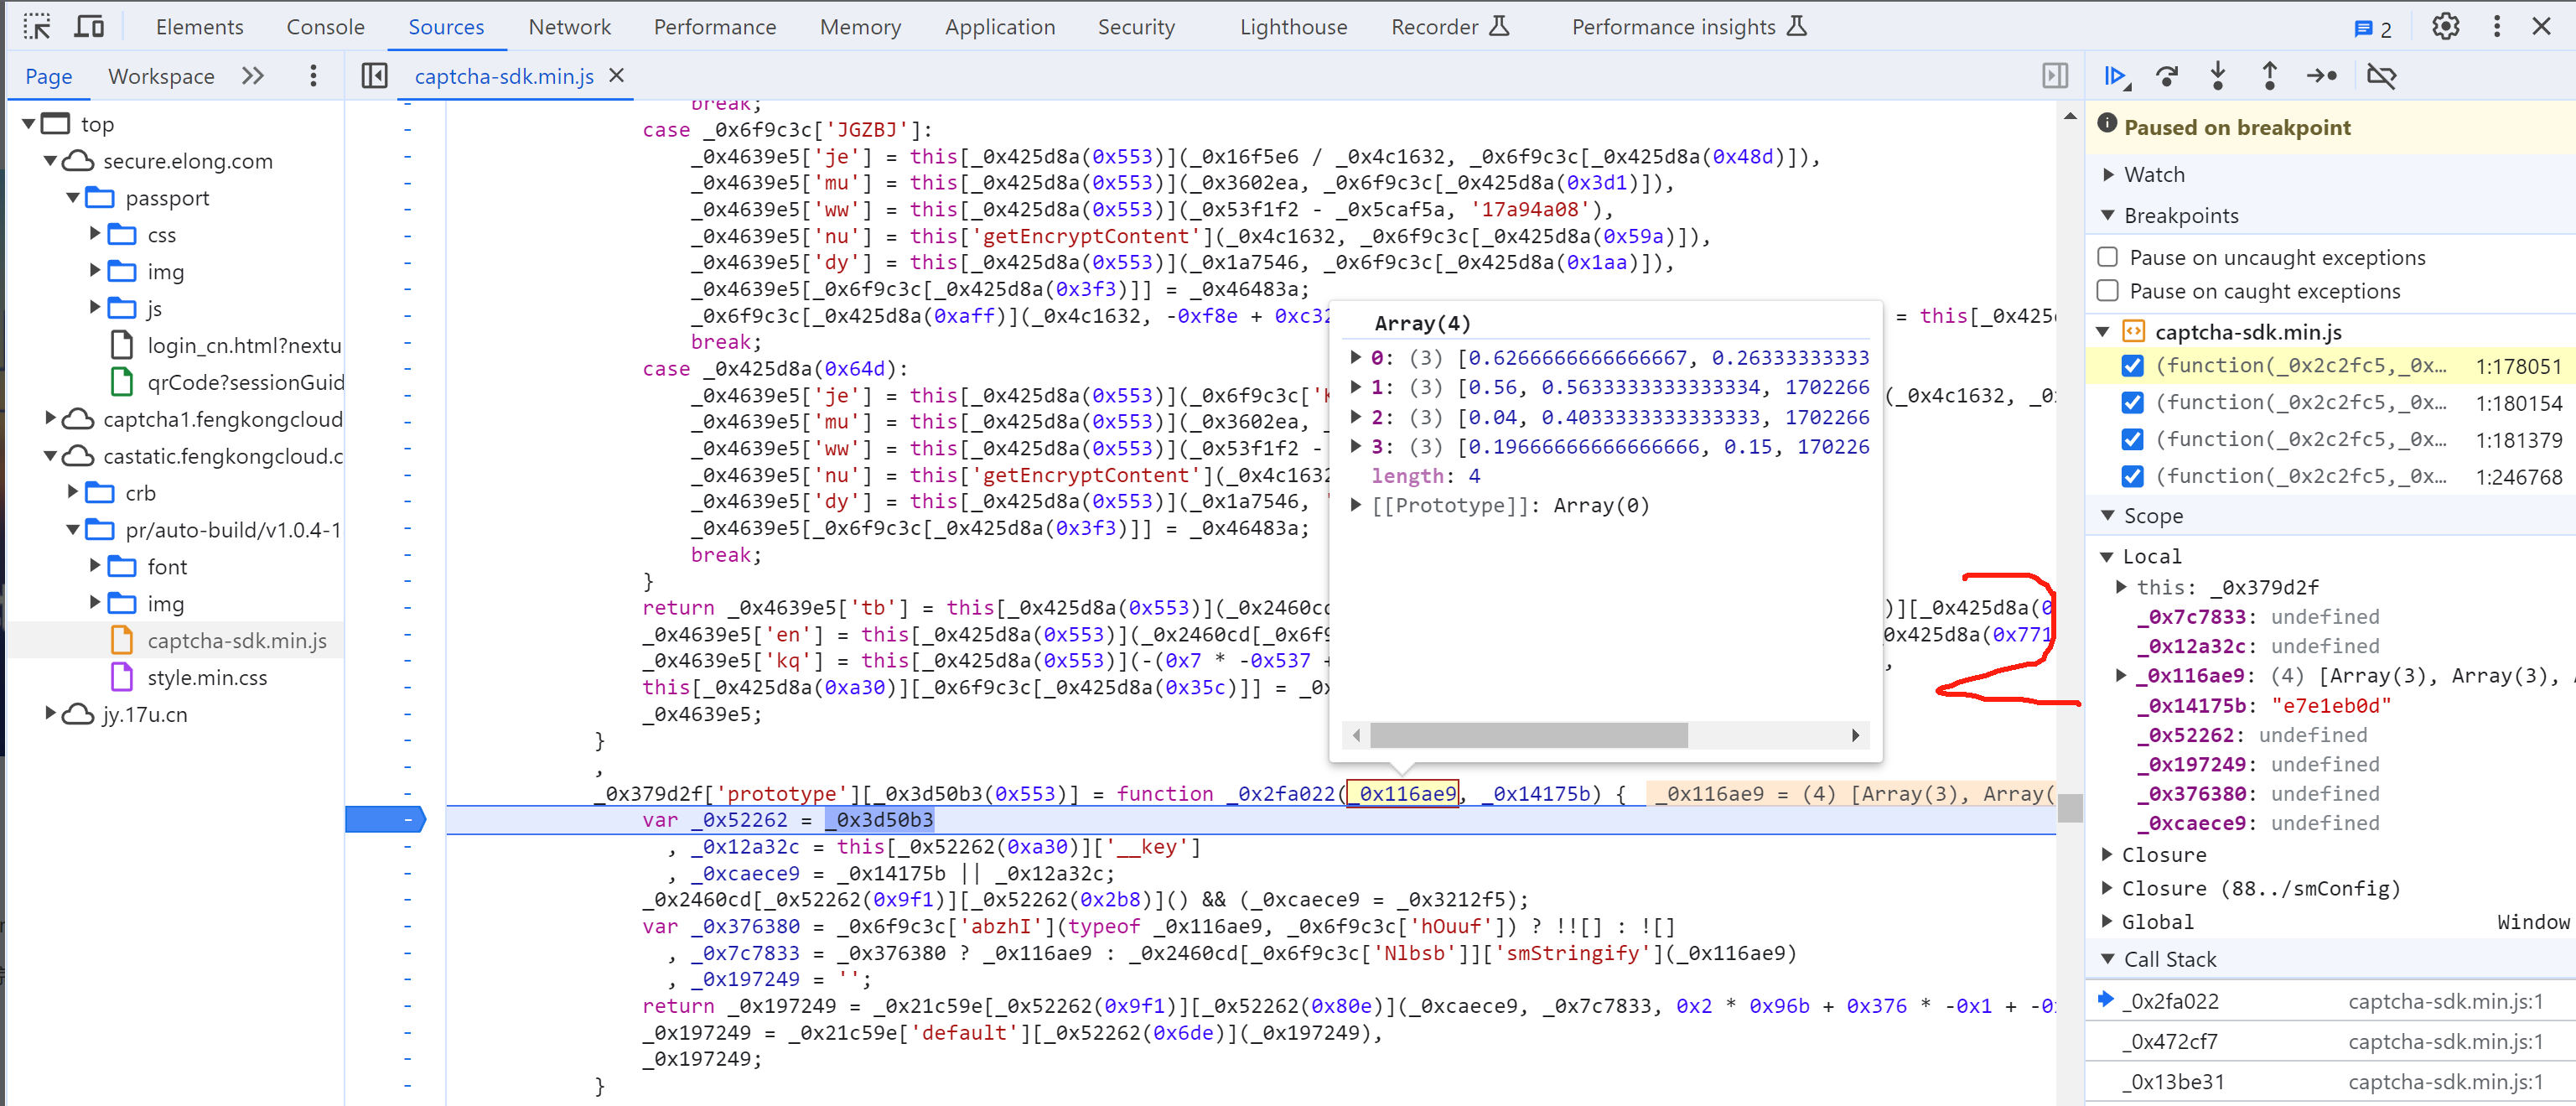Disable breakpoint at line 1:178051

point(2133,366)
